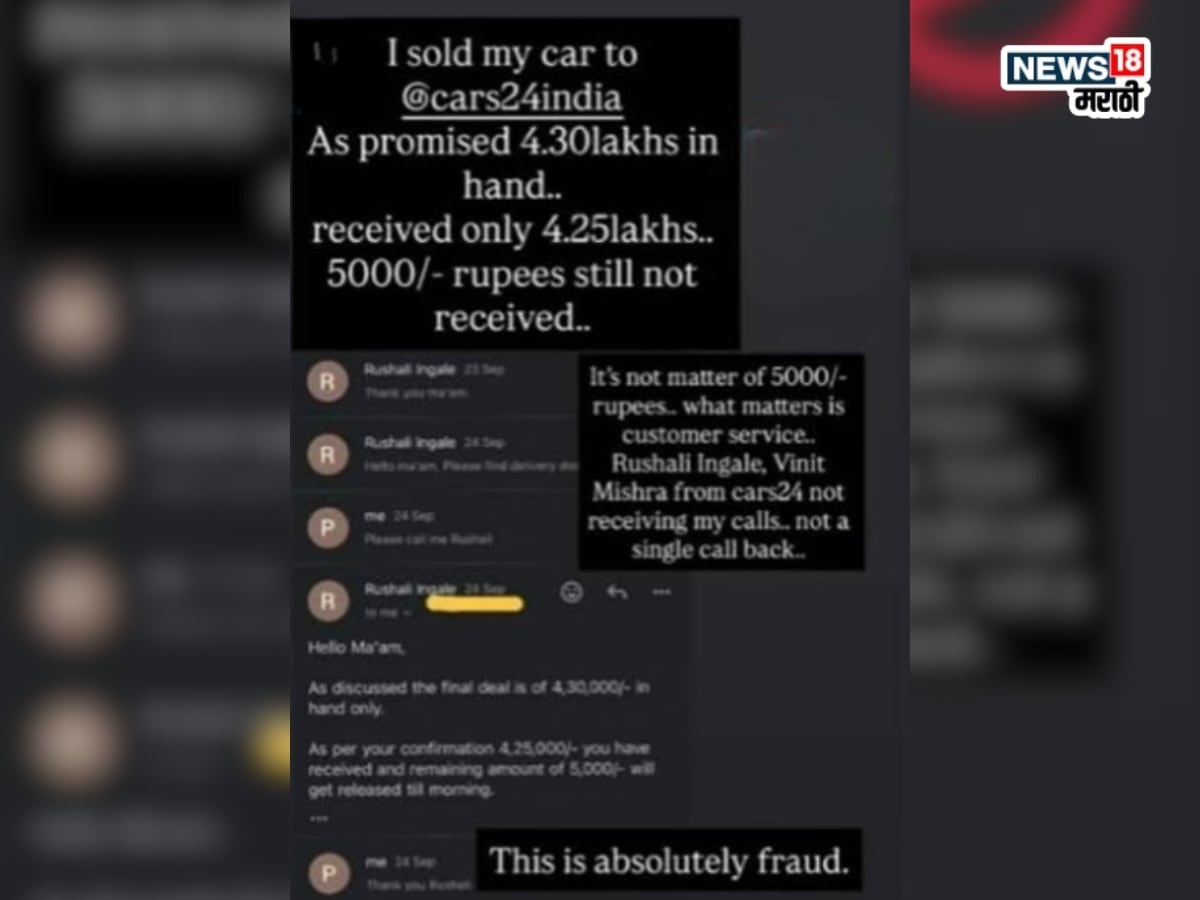Open the three-dot more options menu
Viewport: 1200px width, 900px height.
point(661,592)
